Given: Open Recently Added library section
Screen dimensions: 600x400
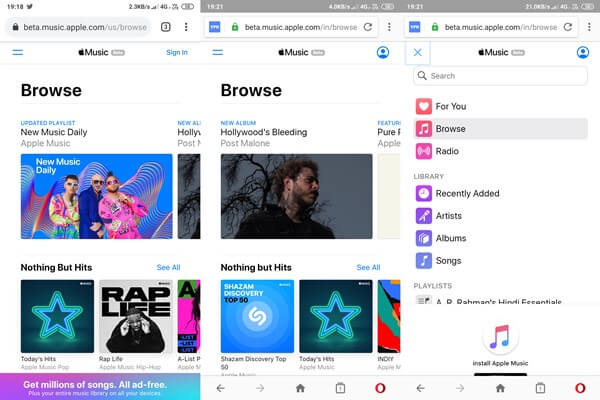Looking at the screenshot, I should coord(501,193).
